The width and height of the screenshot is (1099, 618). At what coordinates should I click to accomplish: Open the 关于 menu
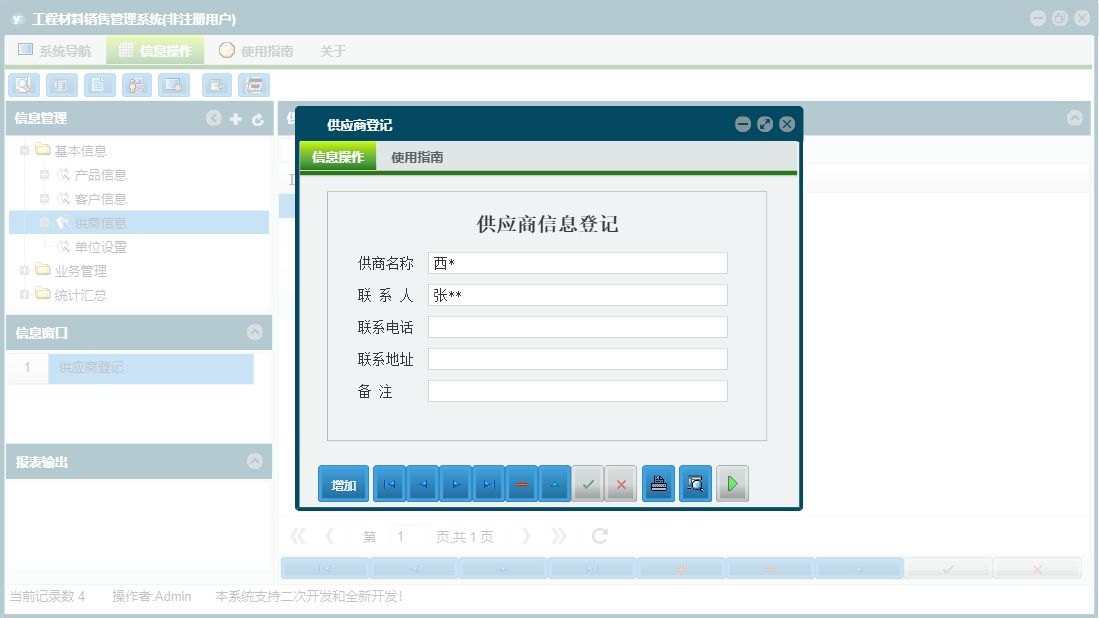[x=333, y=51]
